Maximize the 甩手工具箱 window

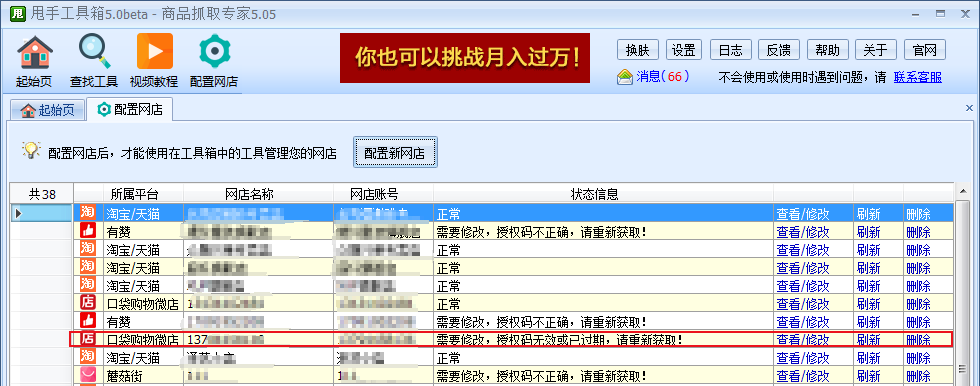939,13
